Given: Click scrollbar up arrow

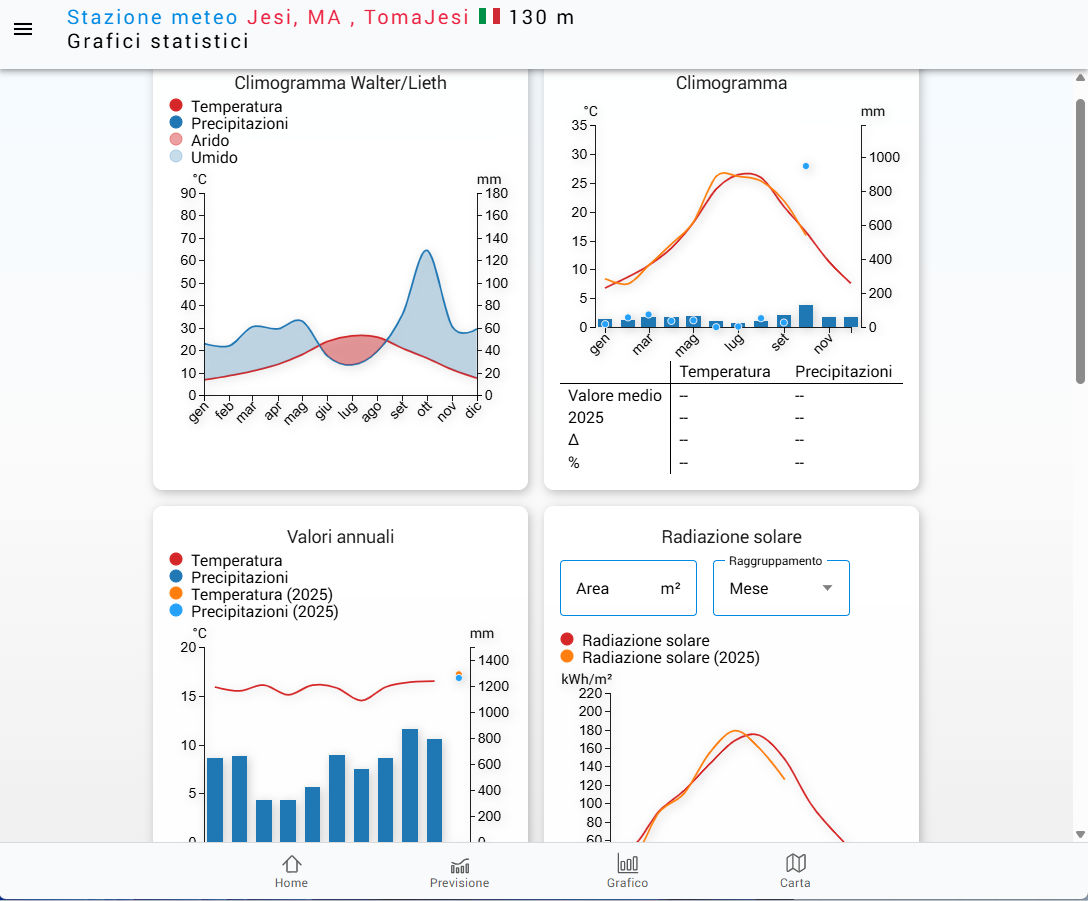Looking at the screenshot, I should point(1079,78).
